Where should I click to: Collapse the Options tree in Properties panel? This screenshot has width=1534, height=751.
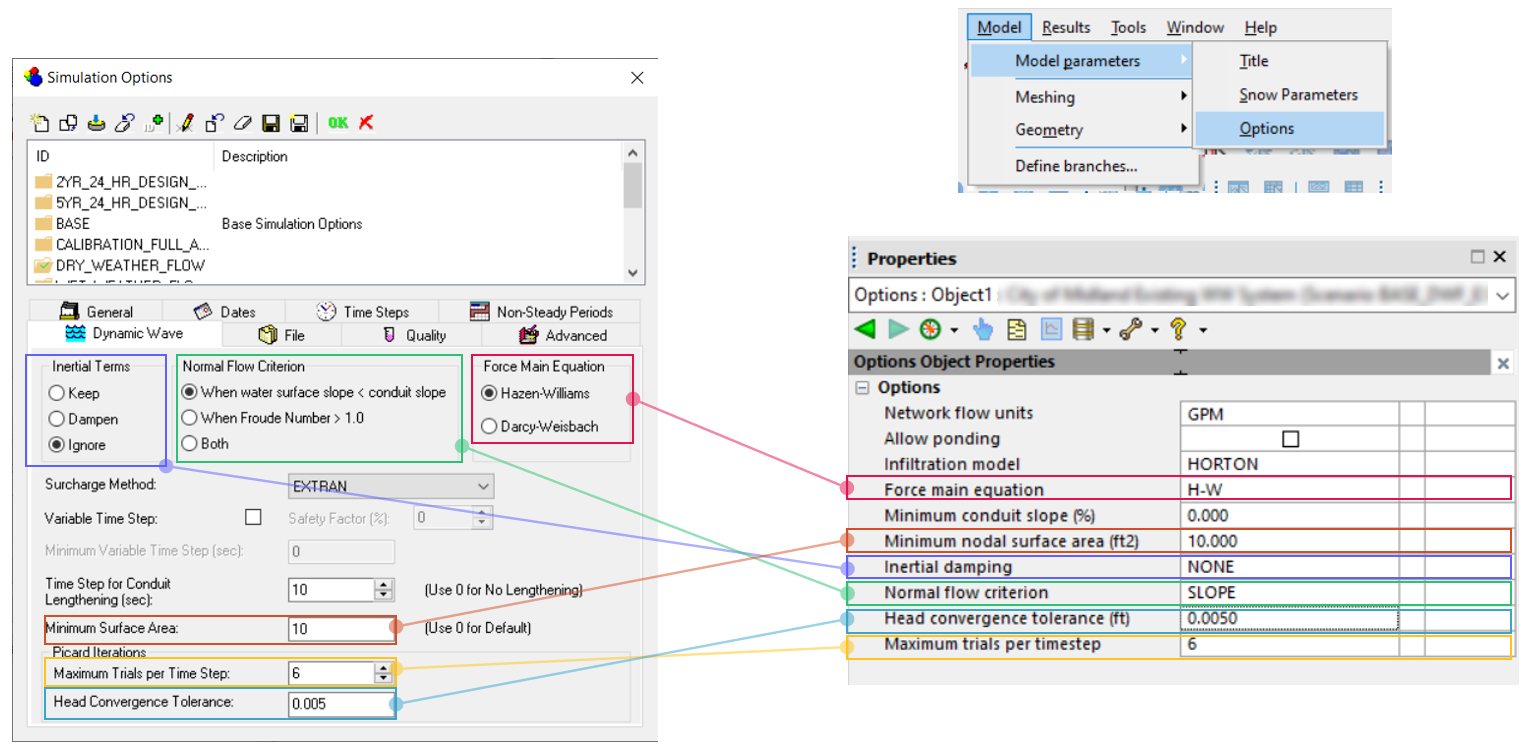click(x=861, y=387)
